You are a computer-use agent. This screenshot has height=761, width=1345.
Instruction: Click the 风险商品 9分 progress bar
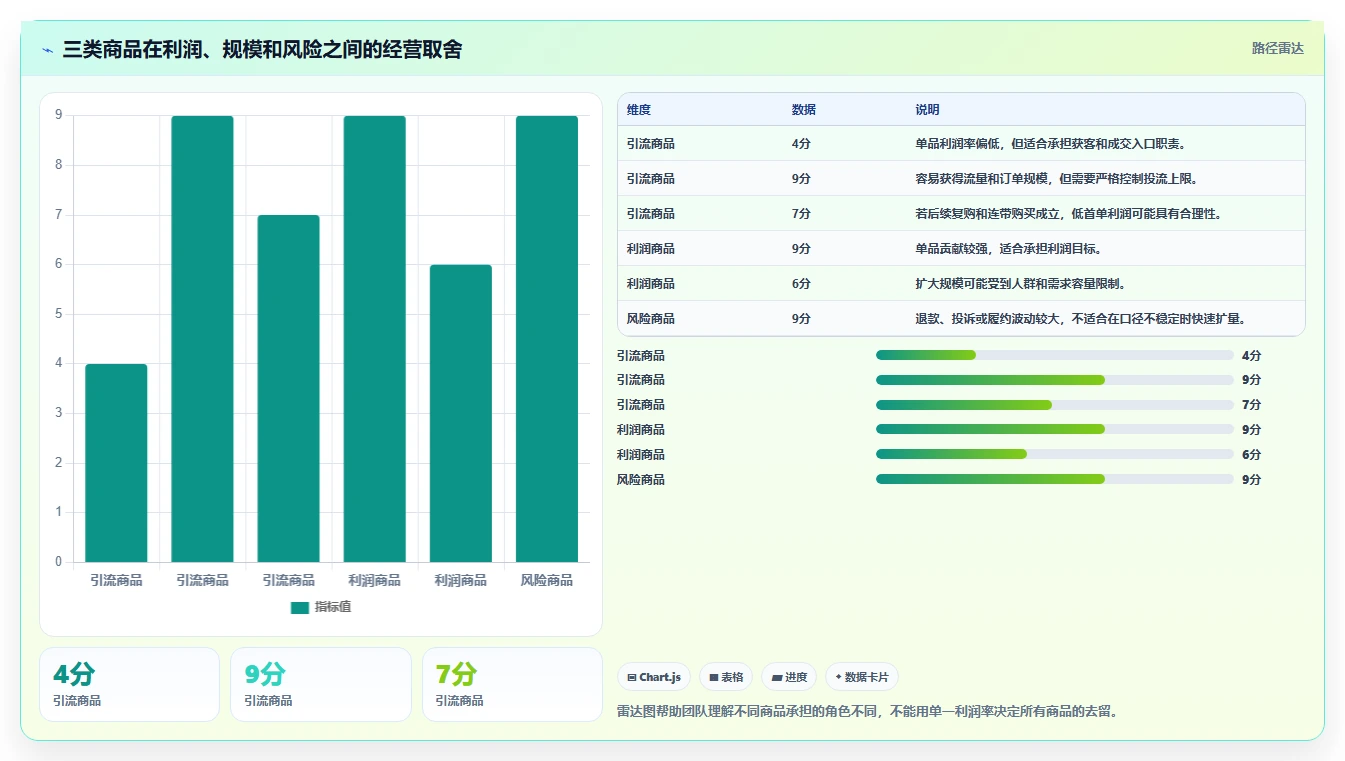(1055, 479)
